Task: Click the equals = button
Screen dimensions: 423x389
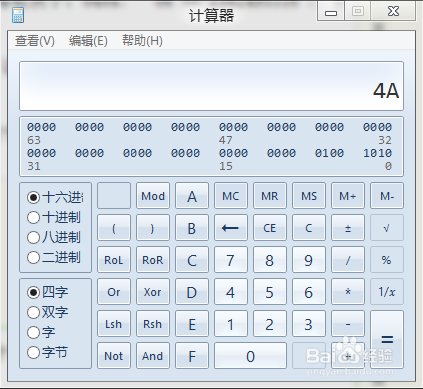Action: point(387,339)
